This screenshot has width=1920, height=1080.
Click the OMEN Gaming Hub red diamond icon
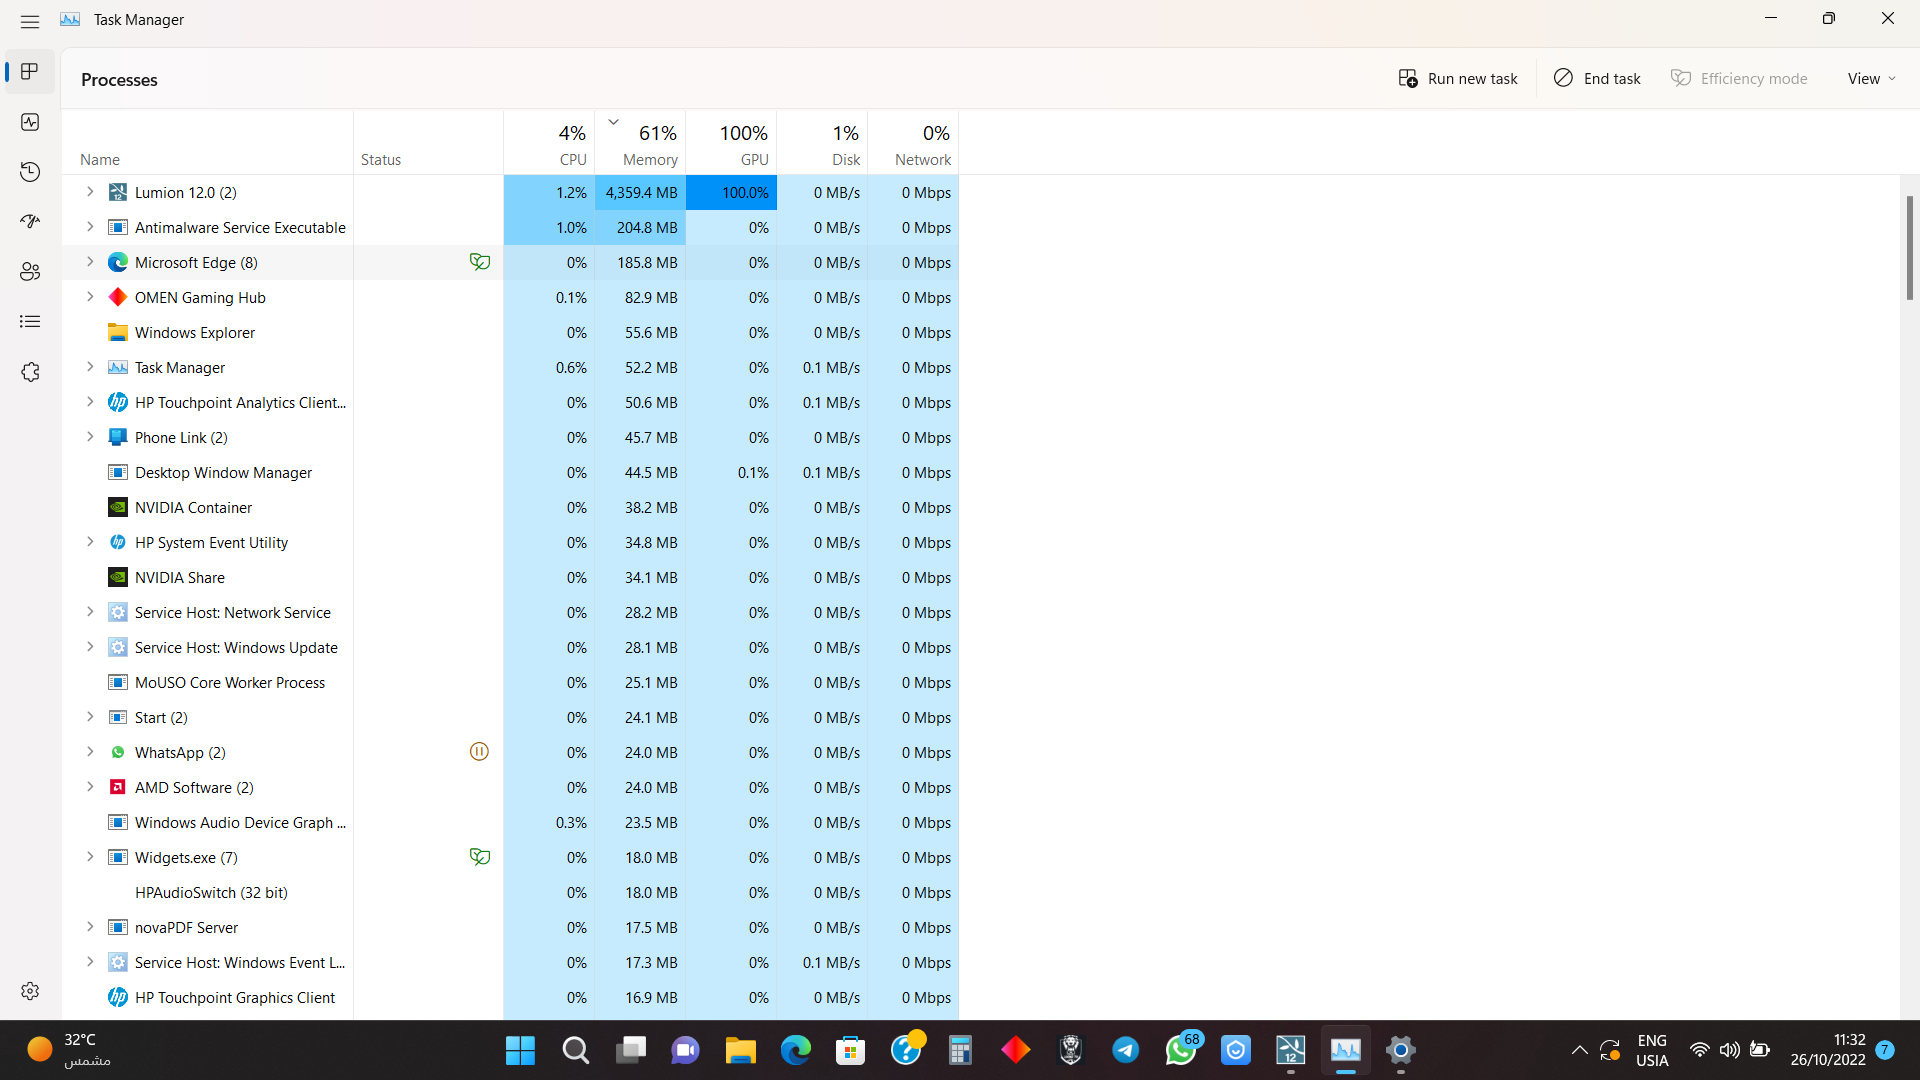[x=118, y=297]
